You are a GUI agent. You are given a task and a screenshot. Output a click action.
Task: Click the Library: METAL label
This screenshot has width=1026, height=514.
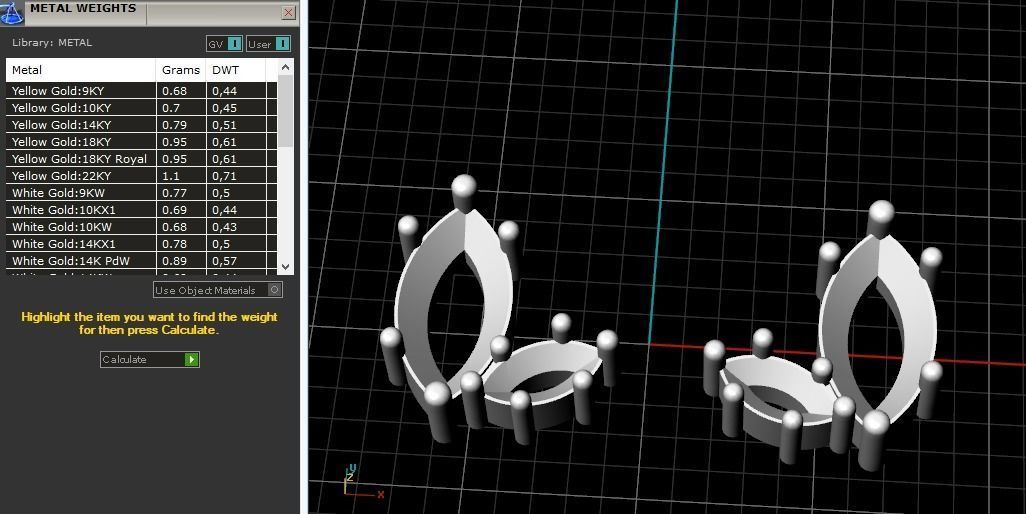click(x=52, y=43)
